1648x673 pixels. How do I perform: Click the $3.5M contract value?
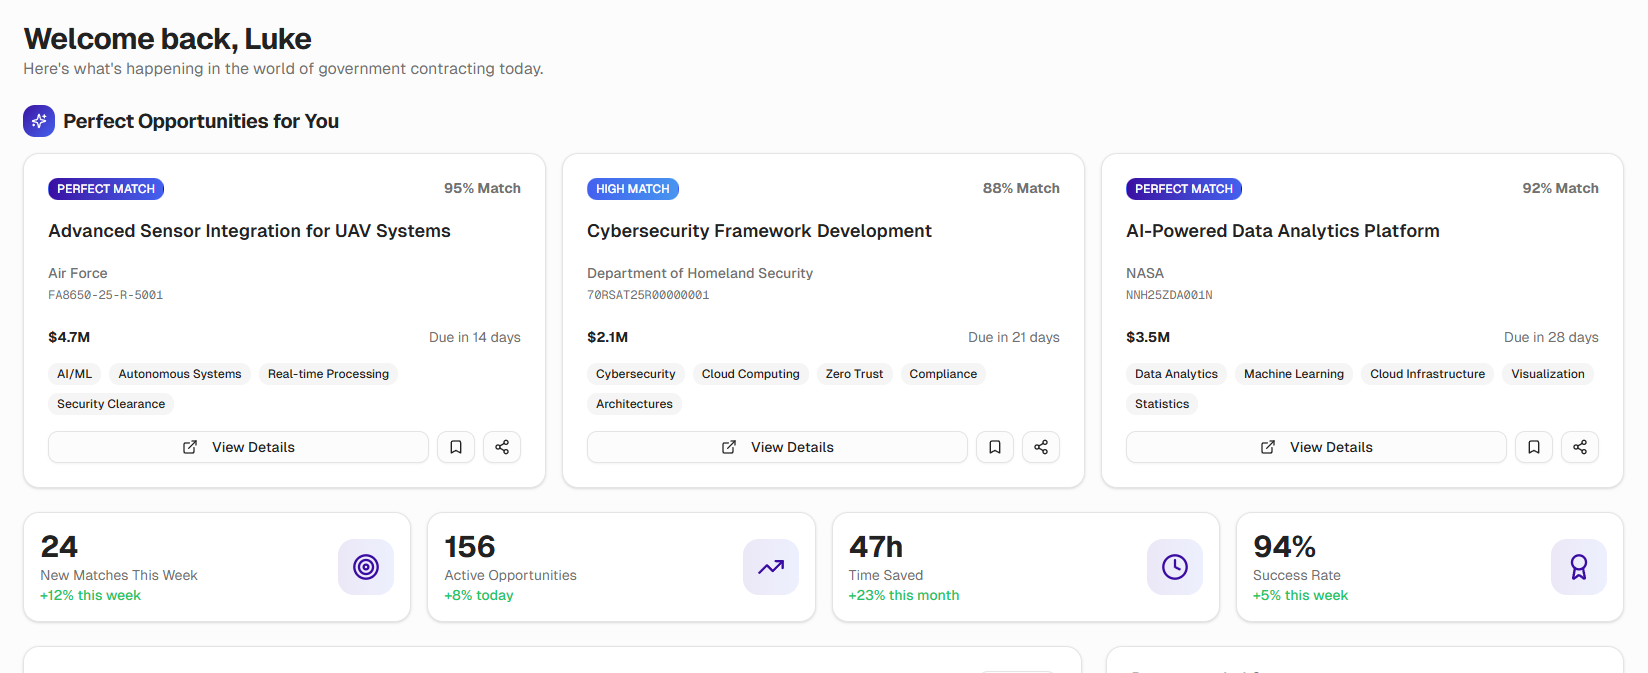pos(1148,337)
